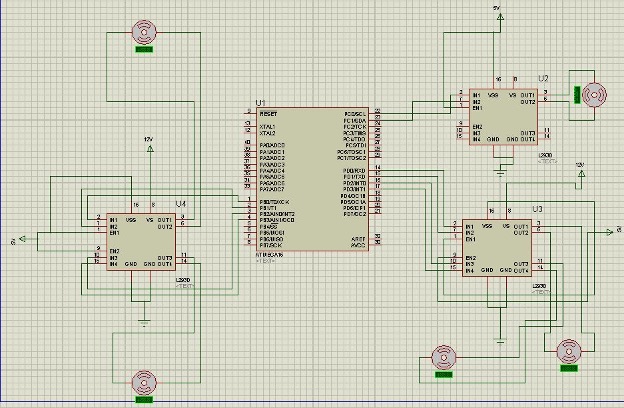Select the U3 L293D driver chip body
The width and height of the screenshot is (624, 408).
coord(497,248)
